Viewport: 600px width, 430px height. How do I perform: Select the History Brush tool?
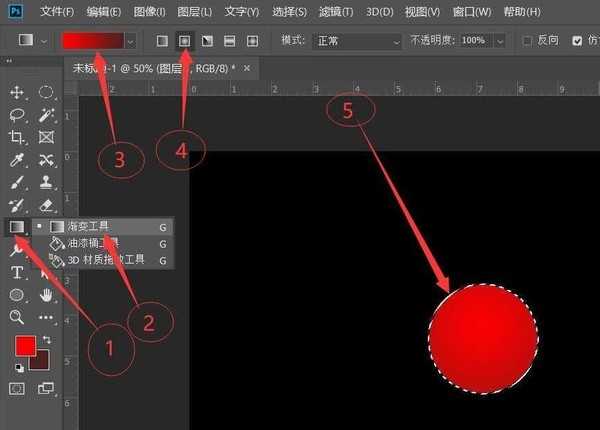[x=16, y=205]
